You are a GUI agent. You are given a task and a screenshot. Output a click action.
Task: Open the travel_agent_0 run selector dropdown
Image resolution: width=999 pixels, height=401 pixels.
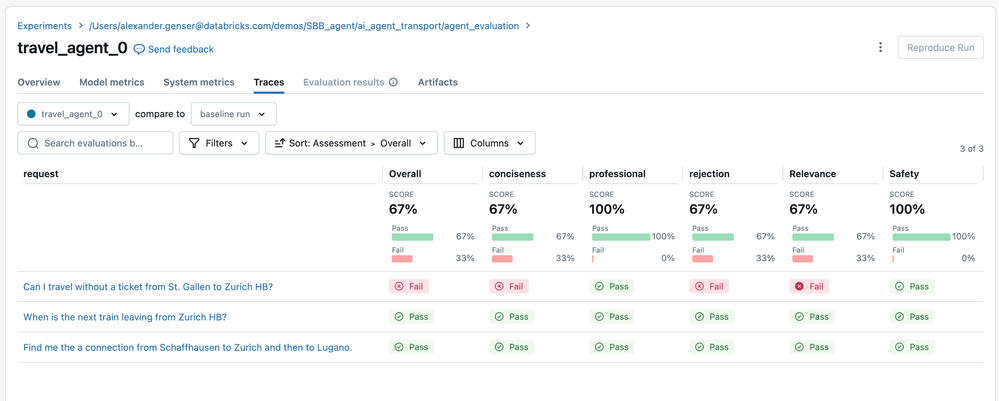pos(73,114)
